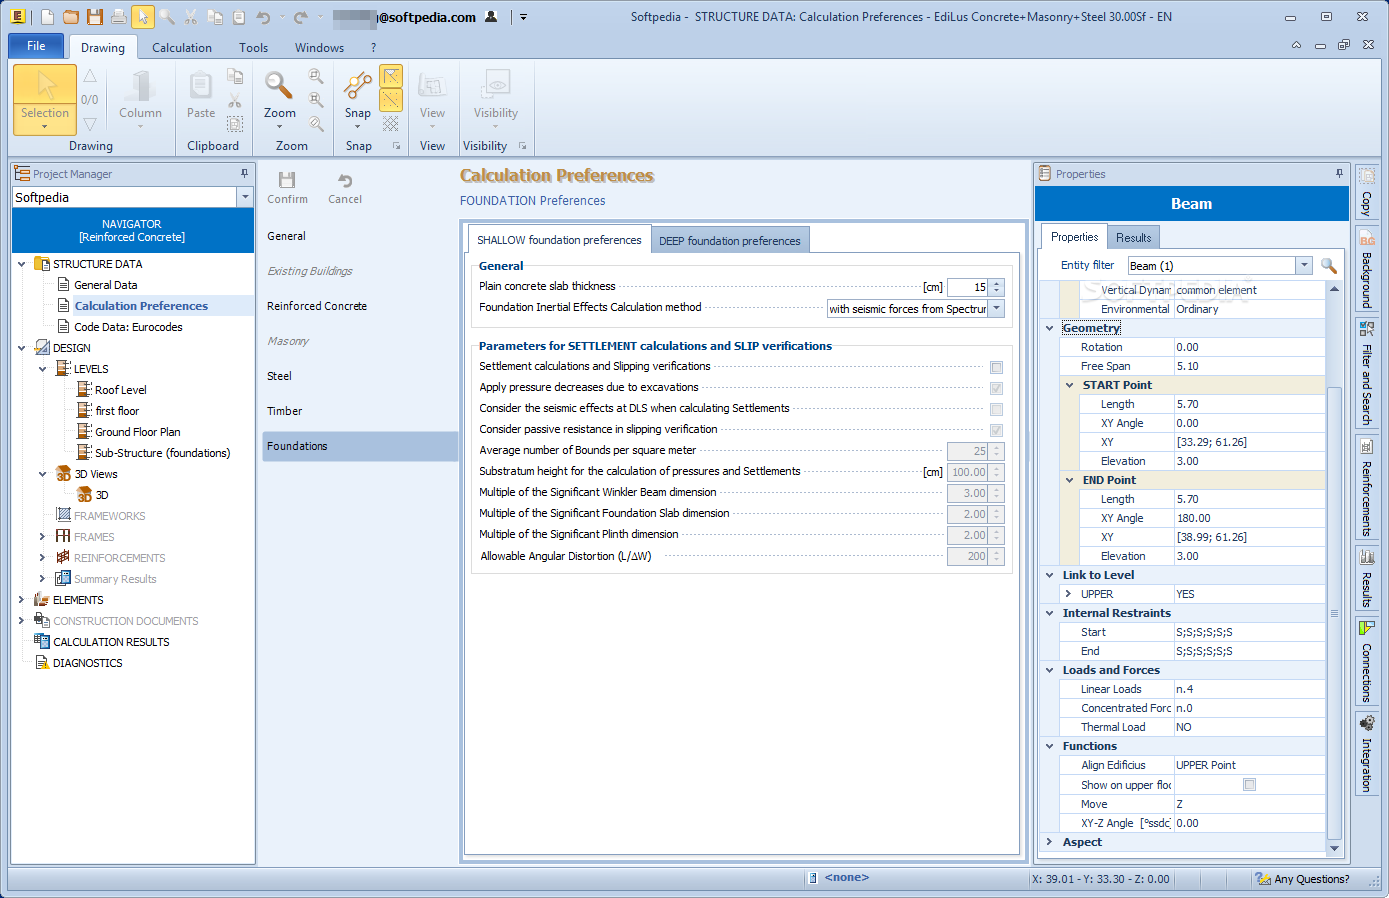
Task: Click the Undo arrow in quick access toolbar
Action: tap(263, 17)
